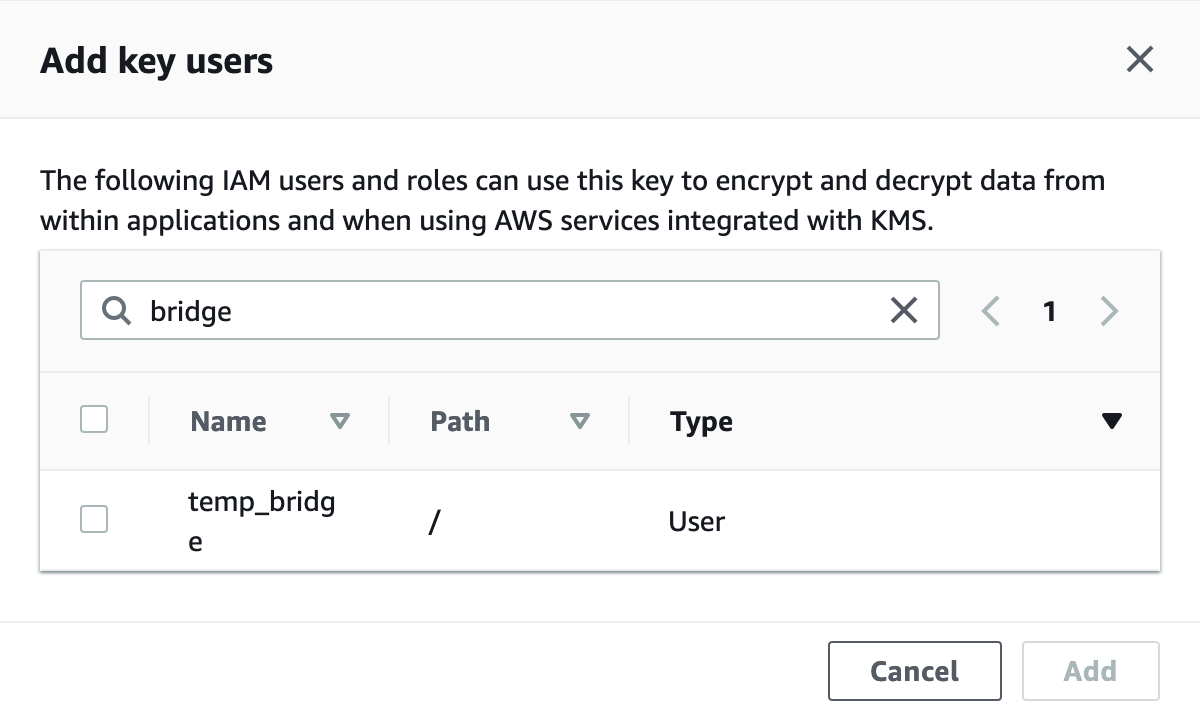Sort using the Path column arrow

[579, 421]
